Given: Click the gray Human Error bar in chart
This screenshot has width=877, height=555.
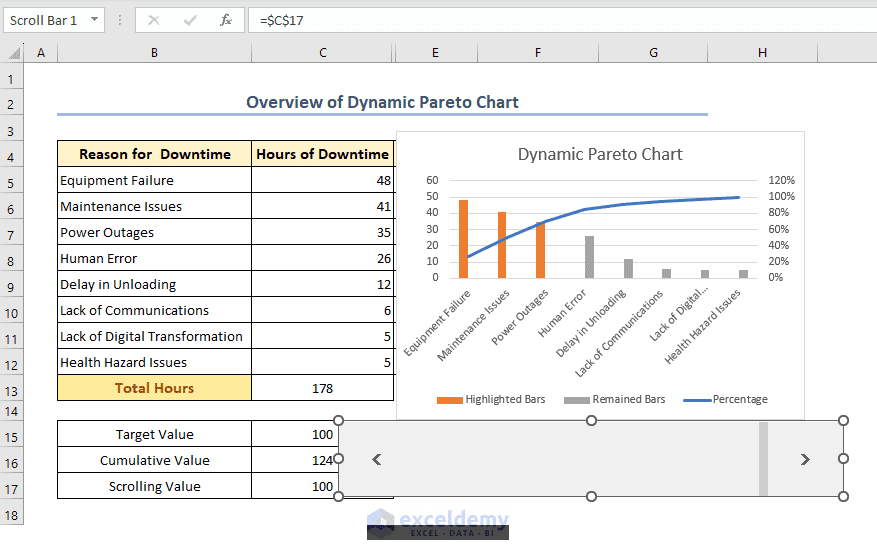Looking at the screenshot, I should [x=590, y=257].
